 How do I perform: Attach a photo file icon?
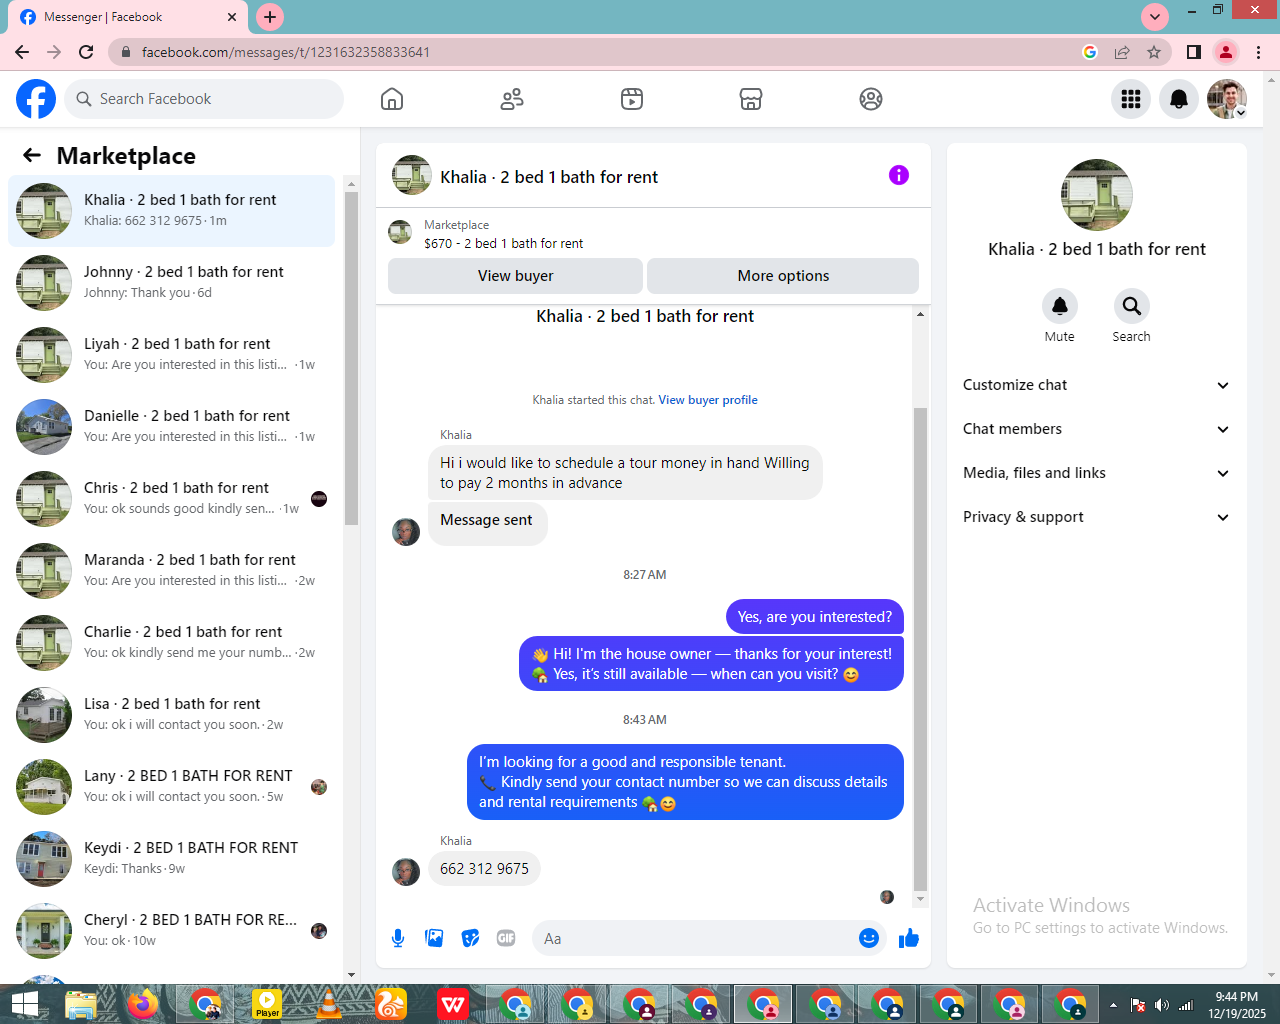434,938
